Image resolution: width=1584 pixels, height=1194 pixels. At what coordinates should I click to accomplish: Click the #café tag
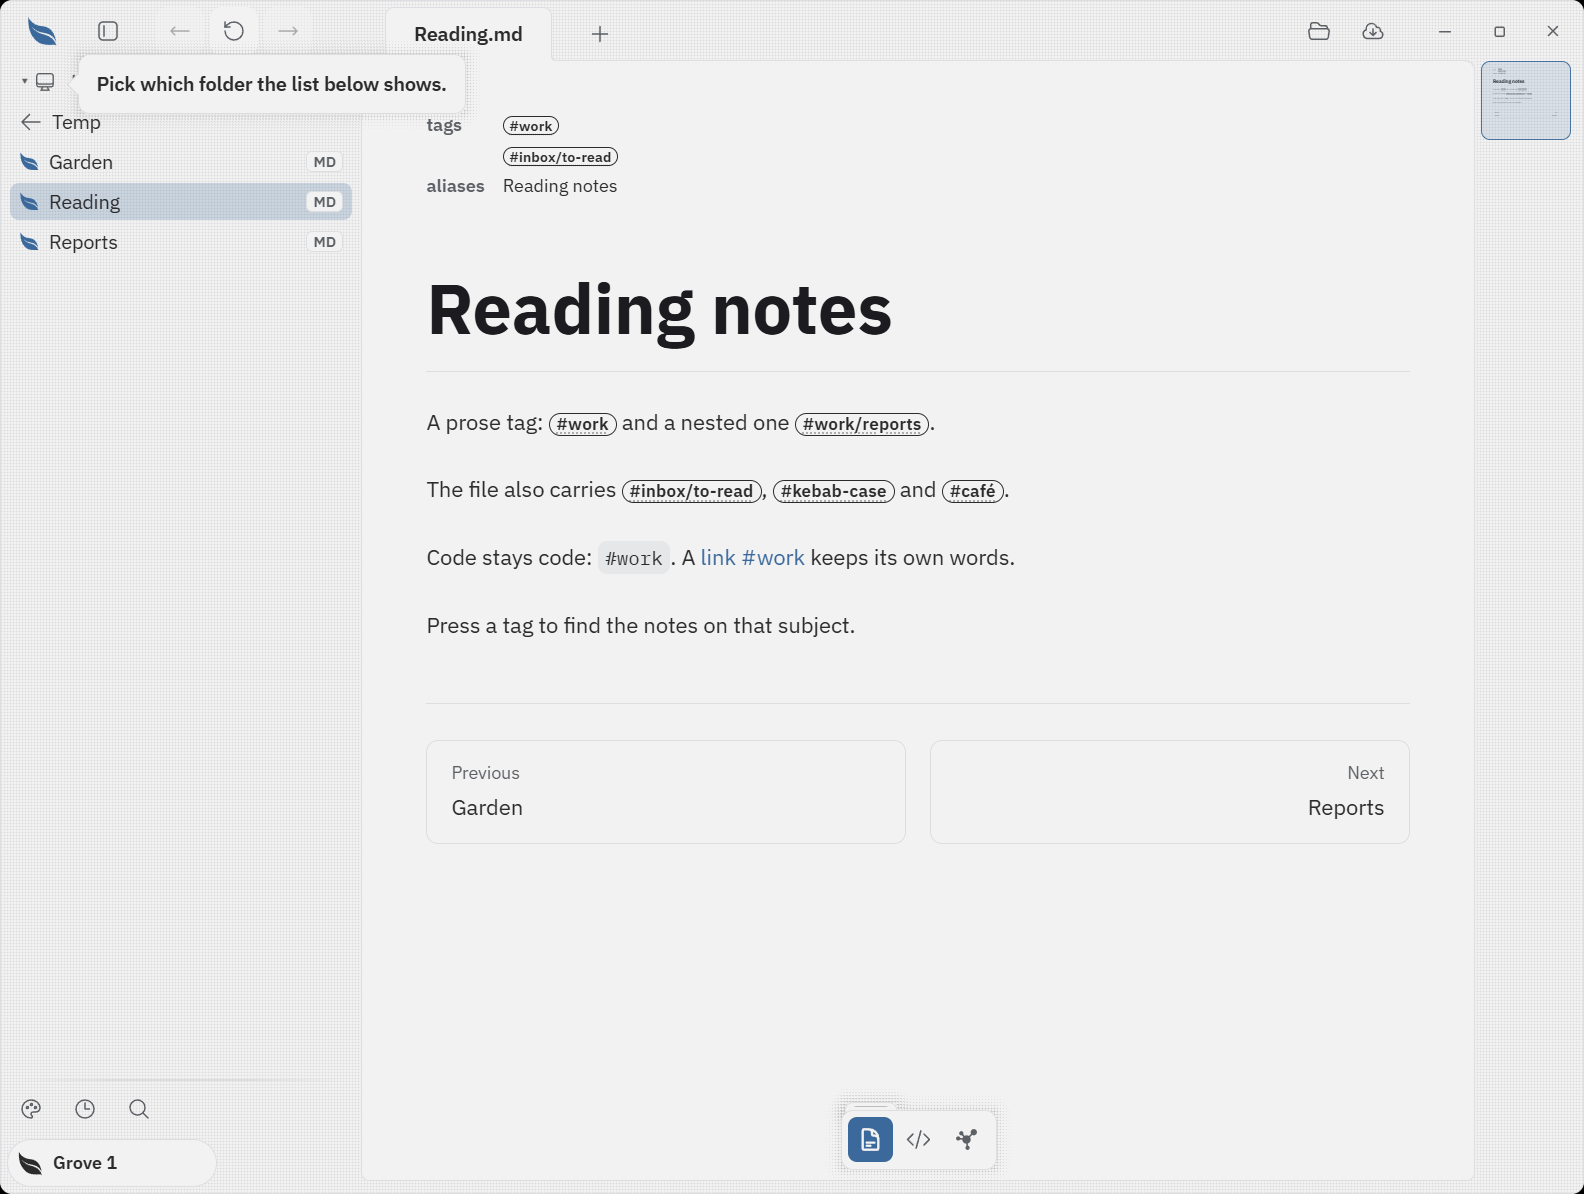tap(973, 491)
